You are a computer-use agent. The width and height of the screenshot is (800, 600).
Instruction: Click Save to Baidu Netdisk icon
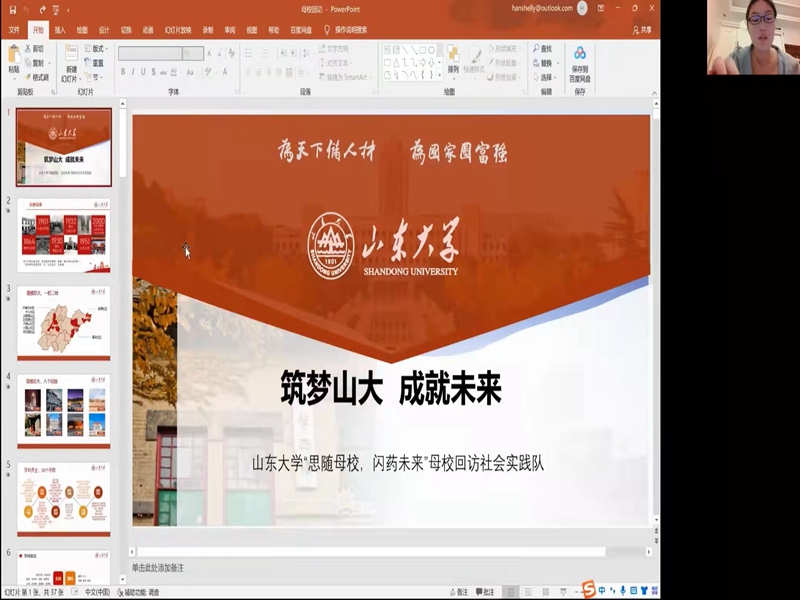pos(580,62)
